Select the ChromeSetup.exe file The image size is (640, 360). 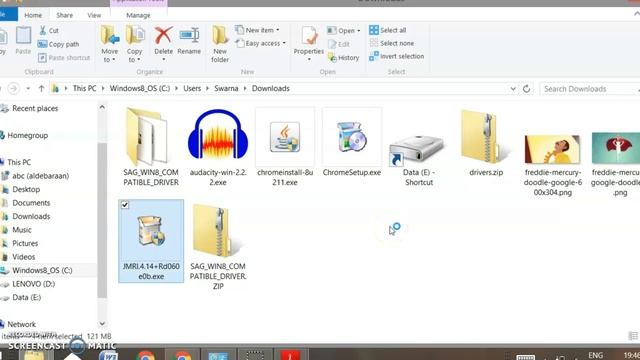(x=352, y=142)
